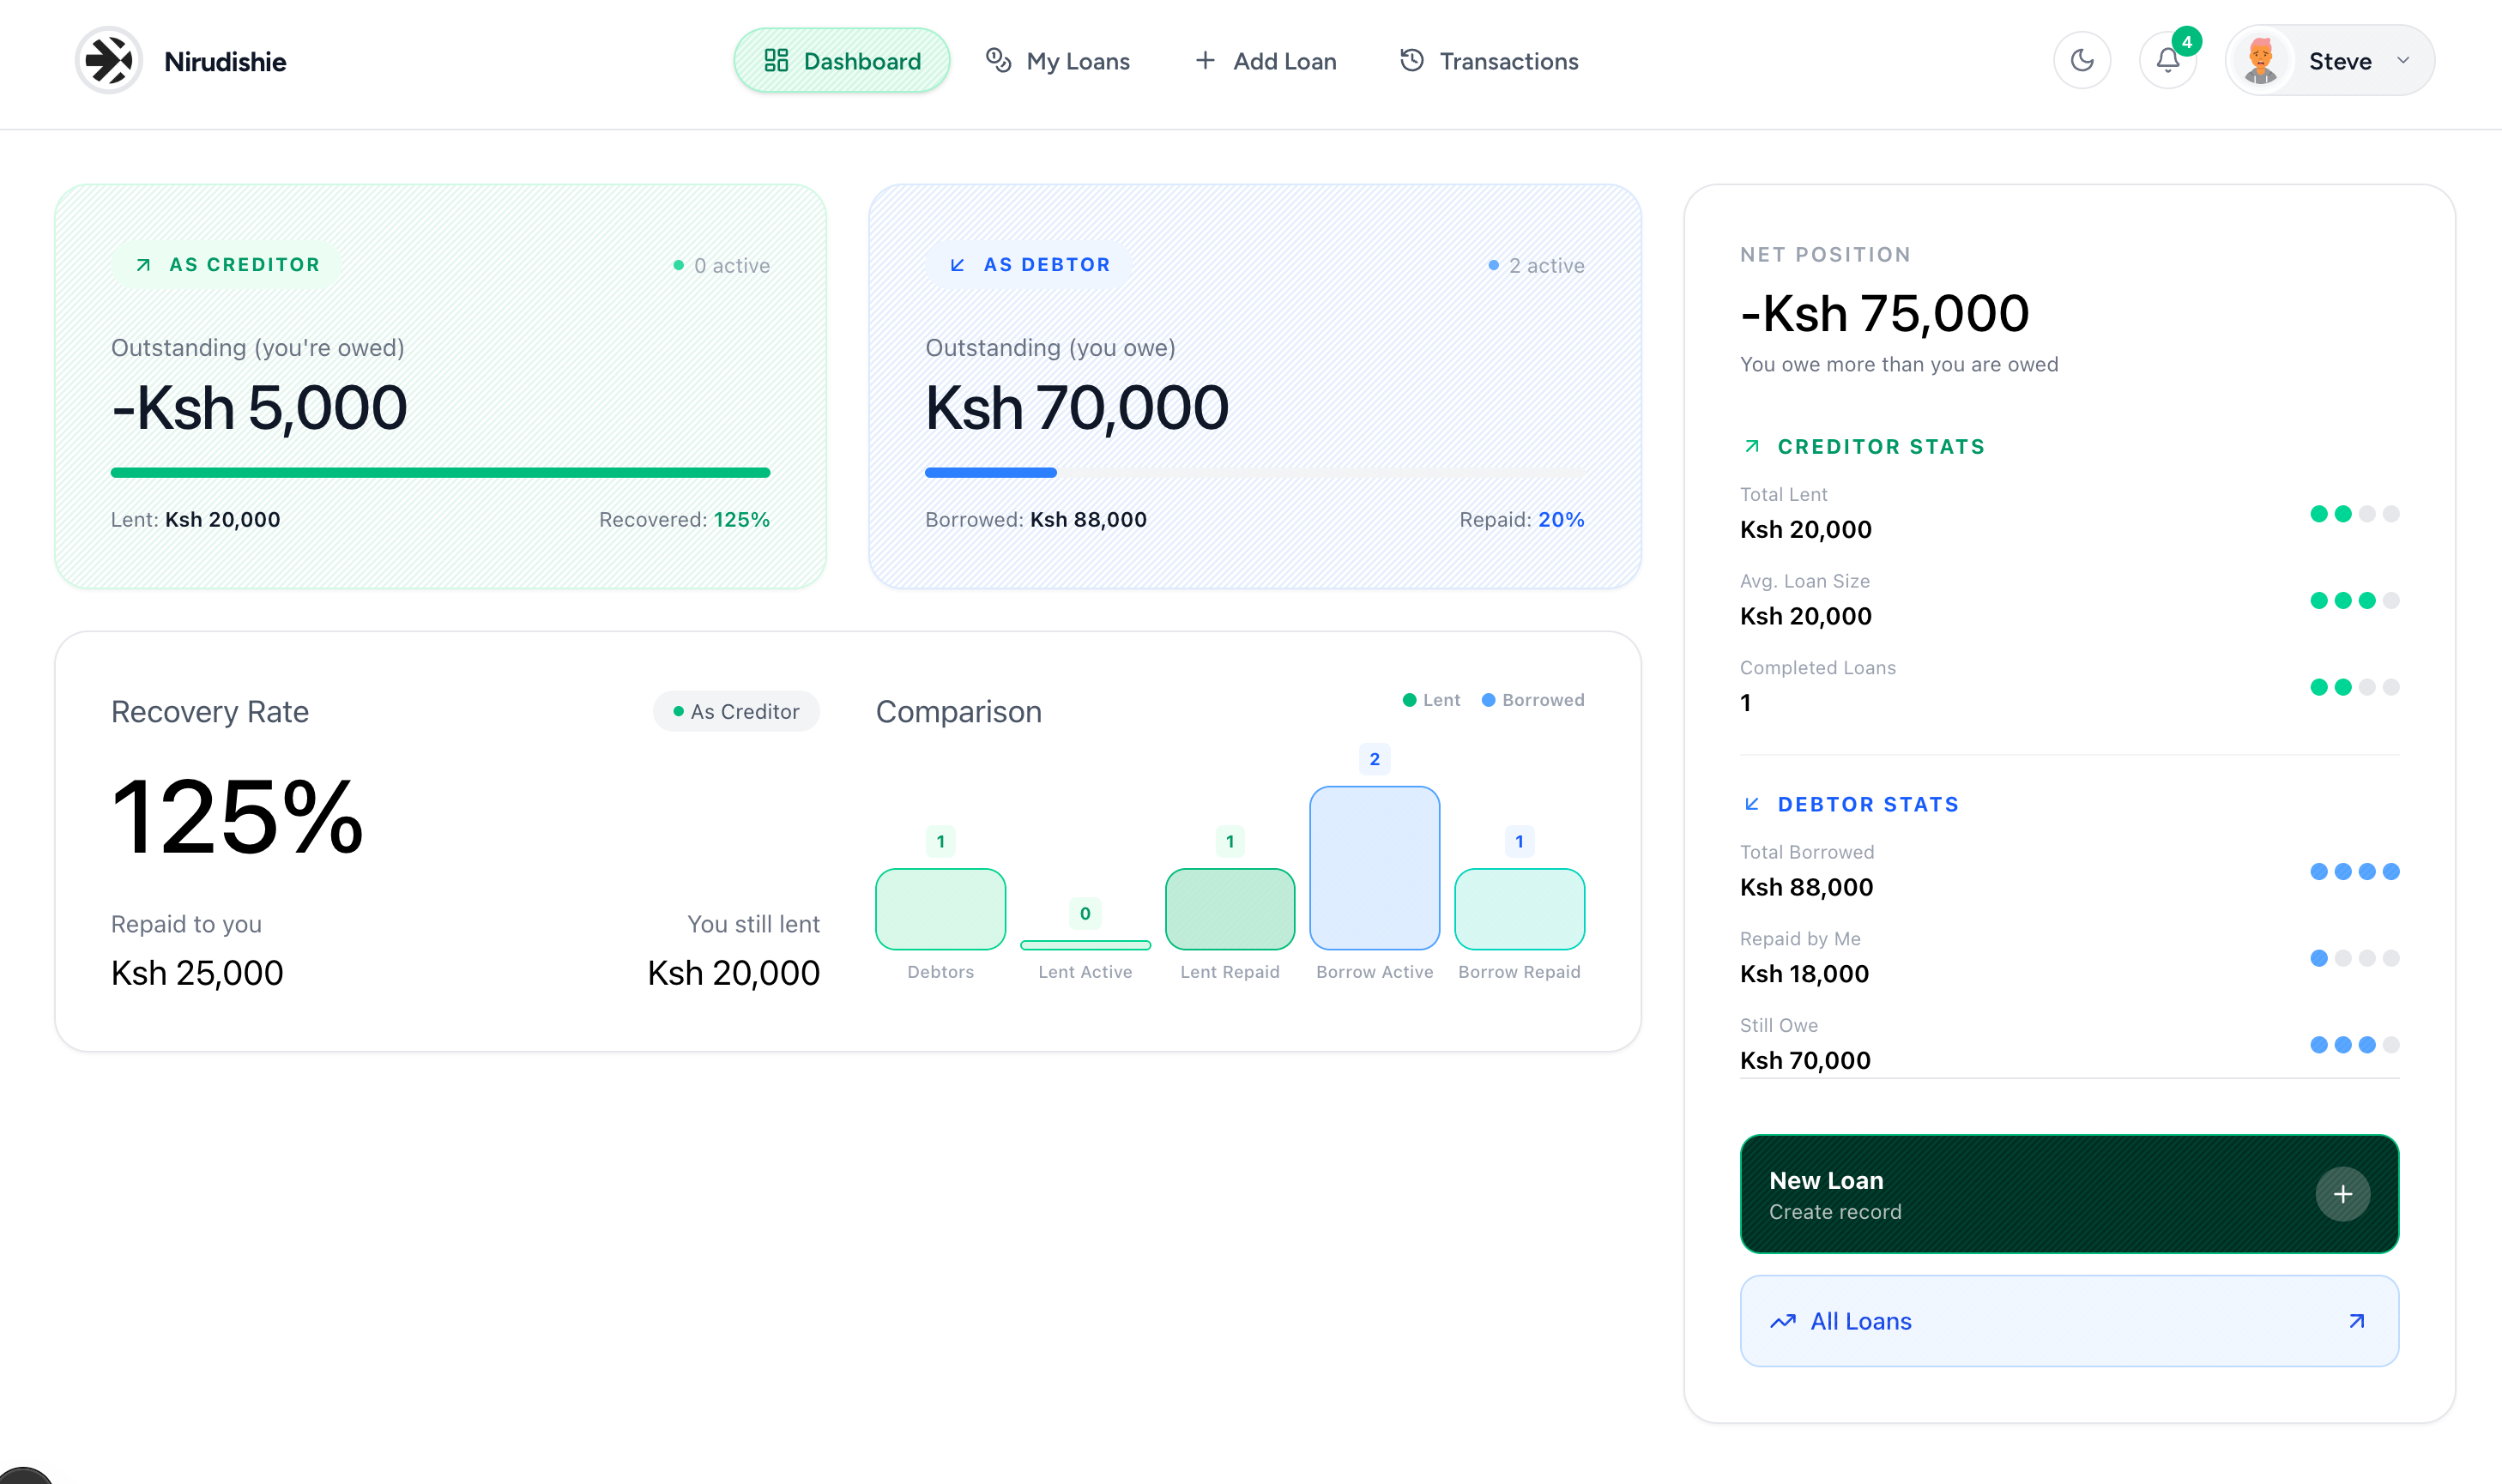The height and width of the screenshot is (1484, 2502).
Task: Open the My Loans tab
Action: coord(1057,61)
